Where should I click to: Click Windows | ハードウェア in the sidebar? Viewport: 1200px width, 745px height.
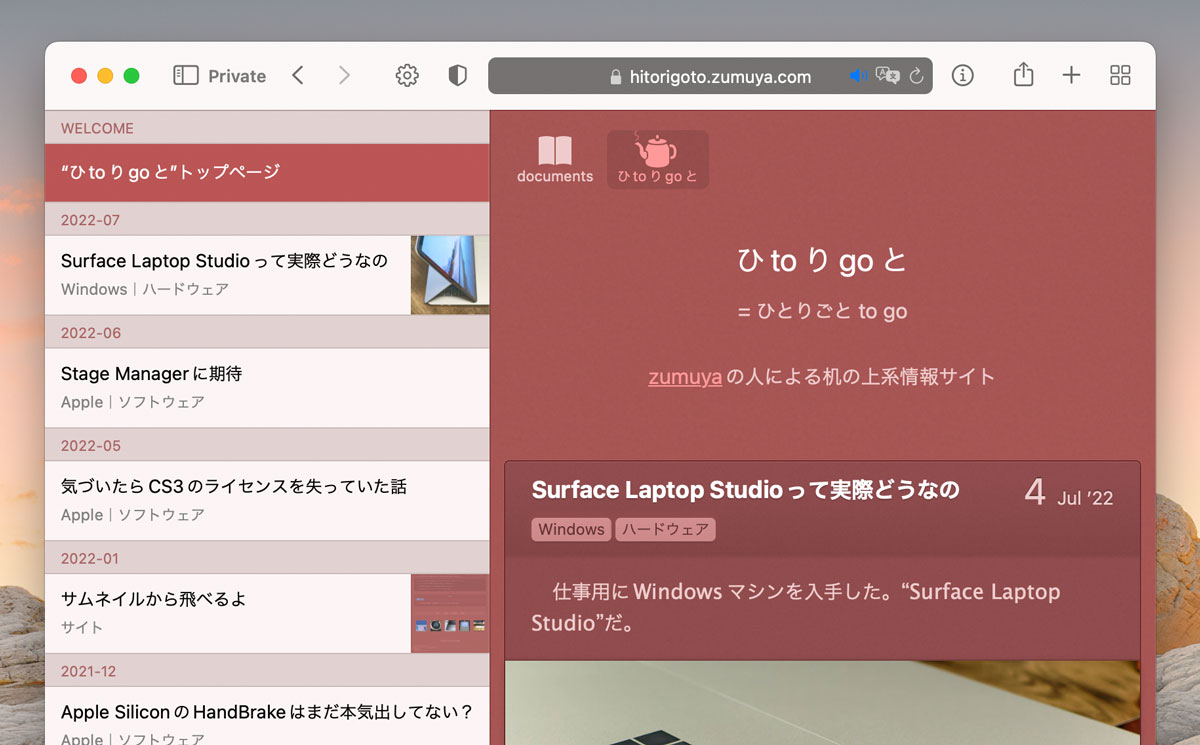pos(145,289)
